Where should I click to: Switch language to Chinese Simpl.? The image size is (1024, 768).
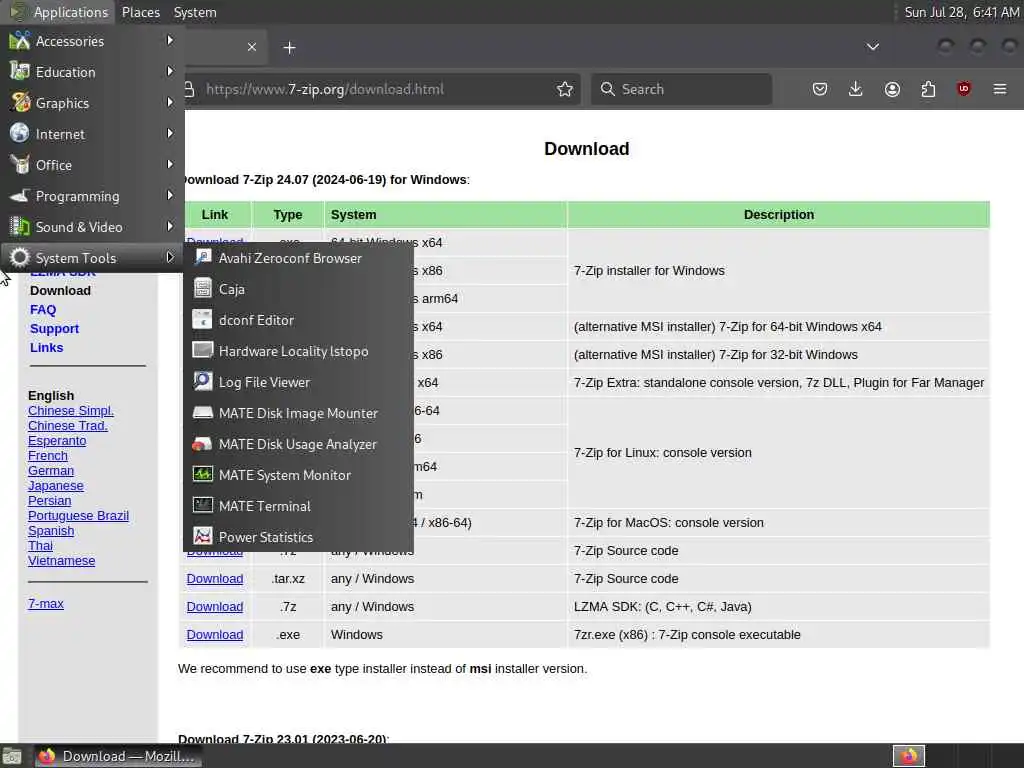(x=71, y=411)
